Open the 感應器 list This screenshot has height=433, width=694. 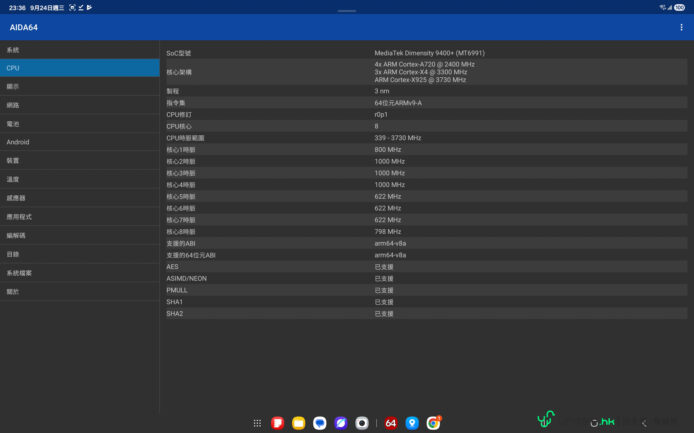pyautogui.click(x=80, y=198)
